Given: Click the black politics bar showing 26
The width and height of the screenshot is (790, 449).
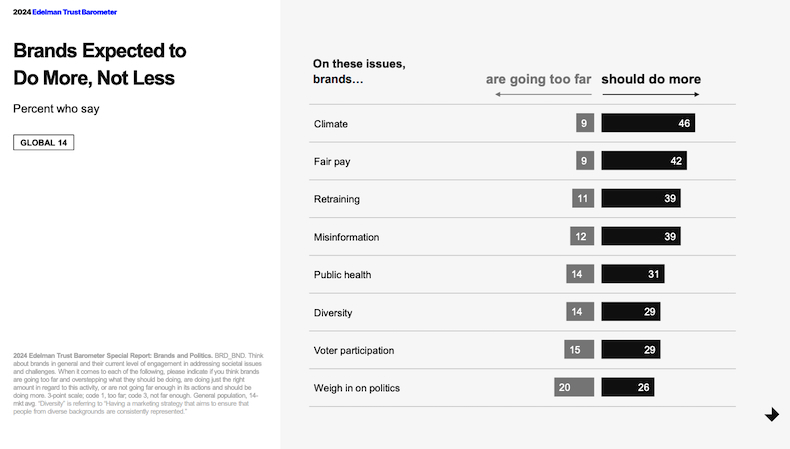Looking at the screenshot, I should (x=628, y=387).
